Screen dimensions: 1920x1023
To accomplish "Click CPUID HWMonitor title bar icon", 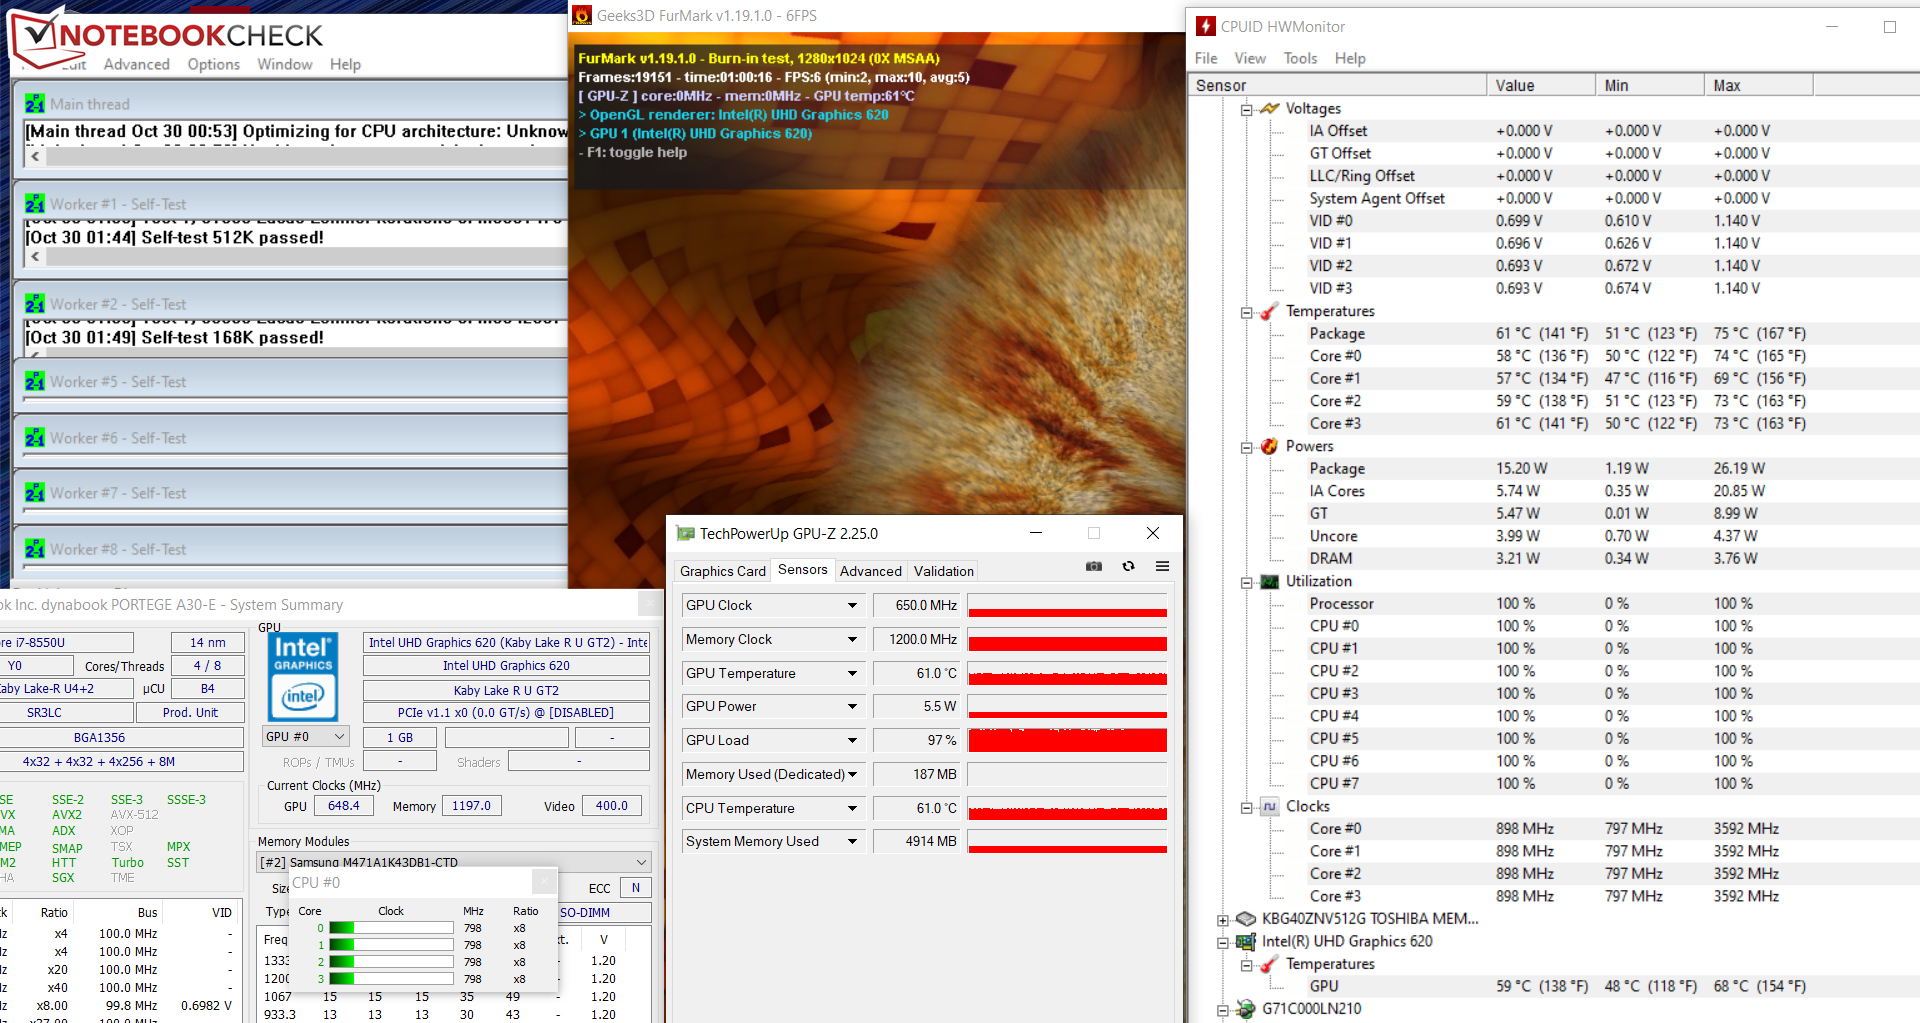I will click(1206, 27).
